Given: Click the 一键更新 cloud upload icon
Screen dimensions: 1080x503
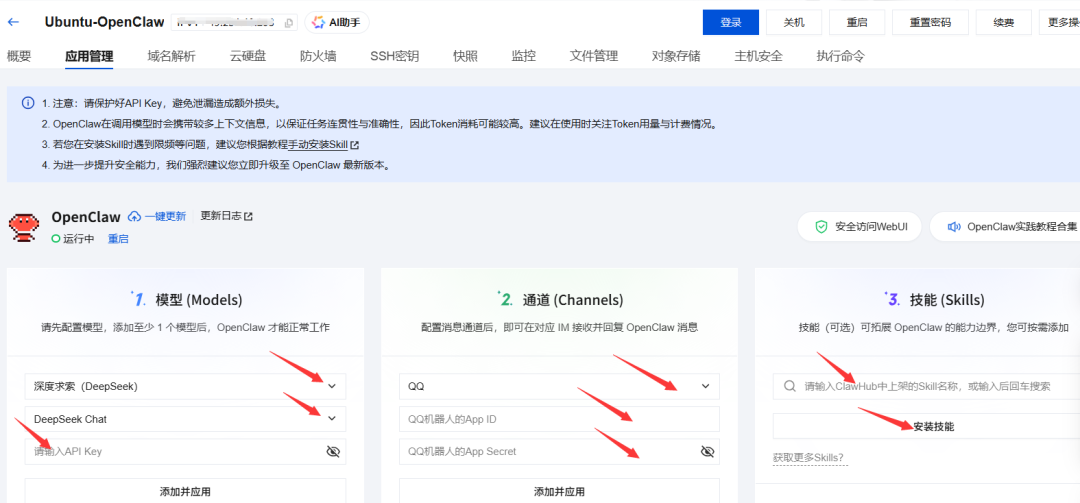Looking at the screenshot, I should (134, 216).
